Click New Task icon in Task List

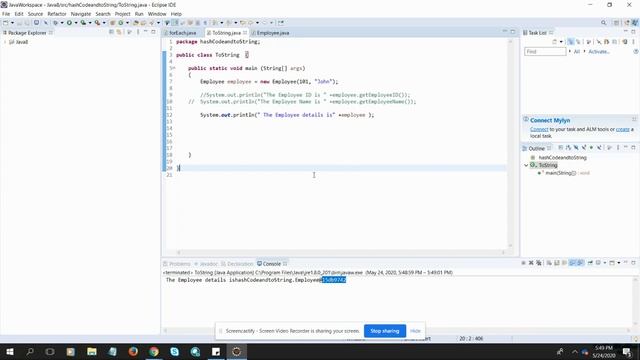pos(554,42)
